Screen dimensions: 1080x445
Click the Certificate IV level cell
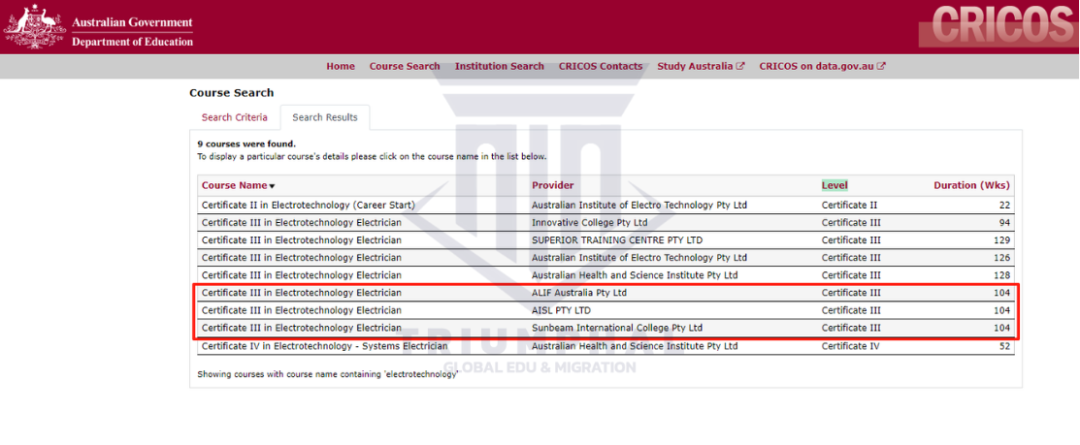click(x=850, y=346)
